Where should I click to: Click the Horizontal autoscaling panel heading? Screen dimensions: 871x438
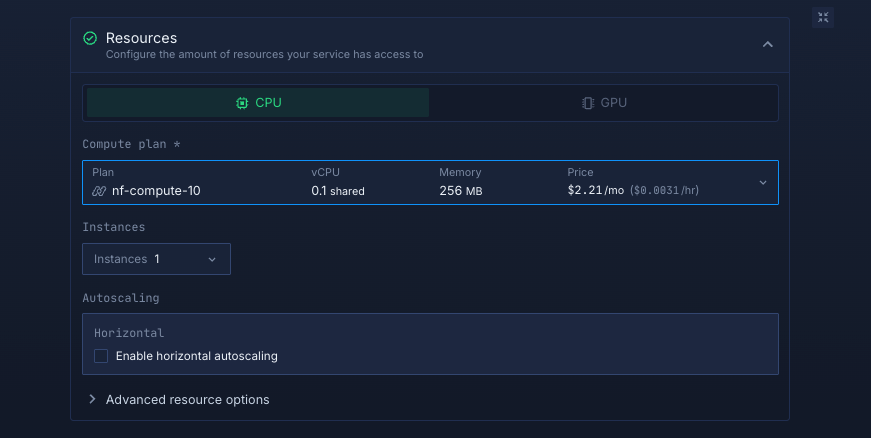pos(129,333)
